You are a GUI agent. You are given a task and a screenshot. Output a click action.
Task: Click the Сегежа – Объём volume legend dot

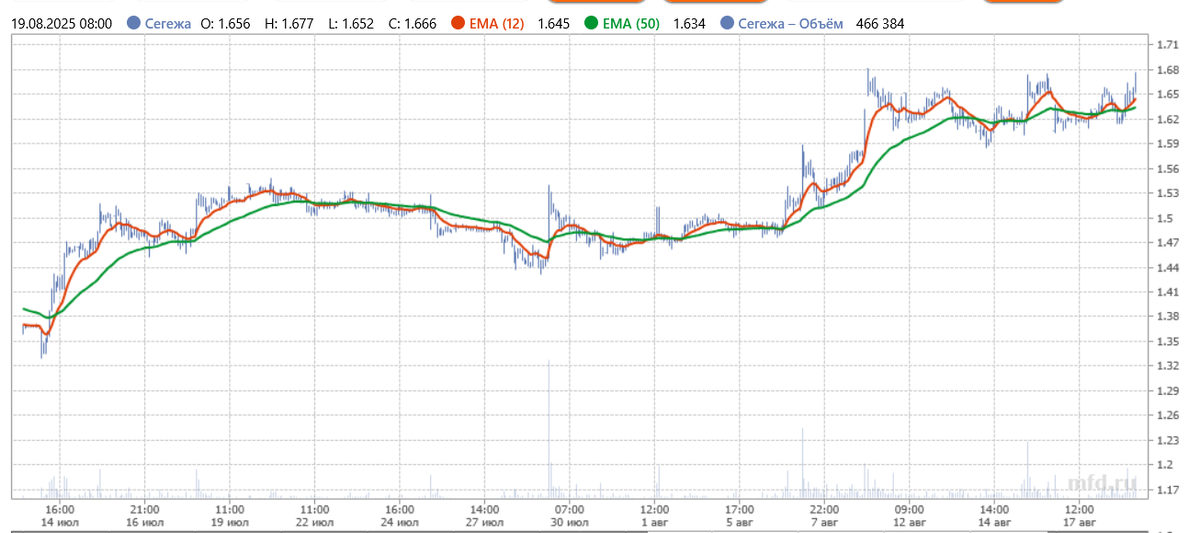726,23
